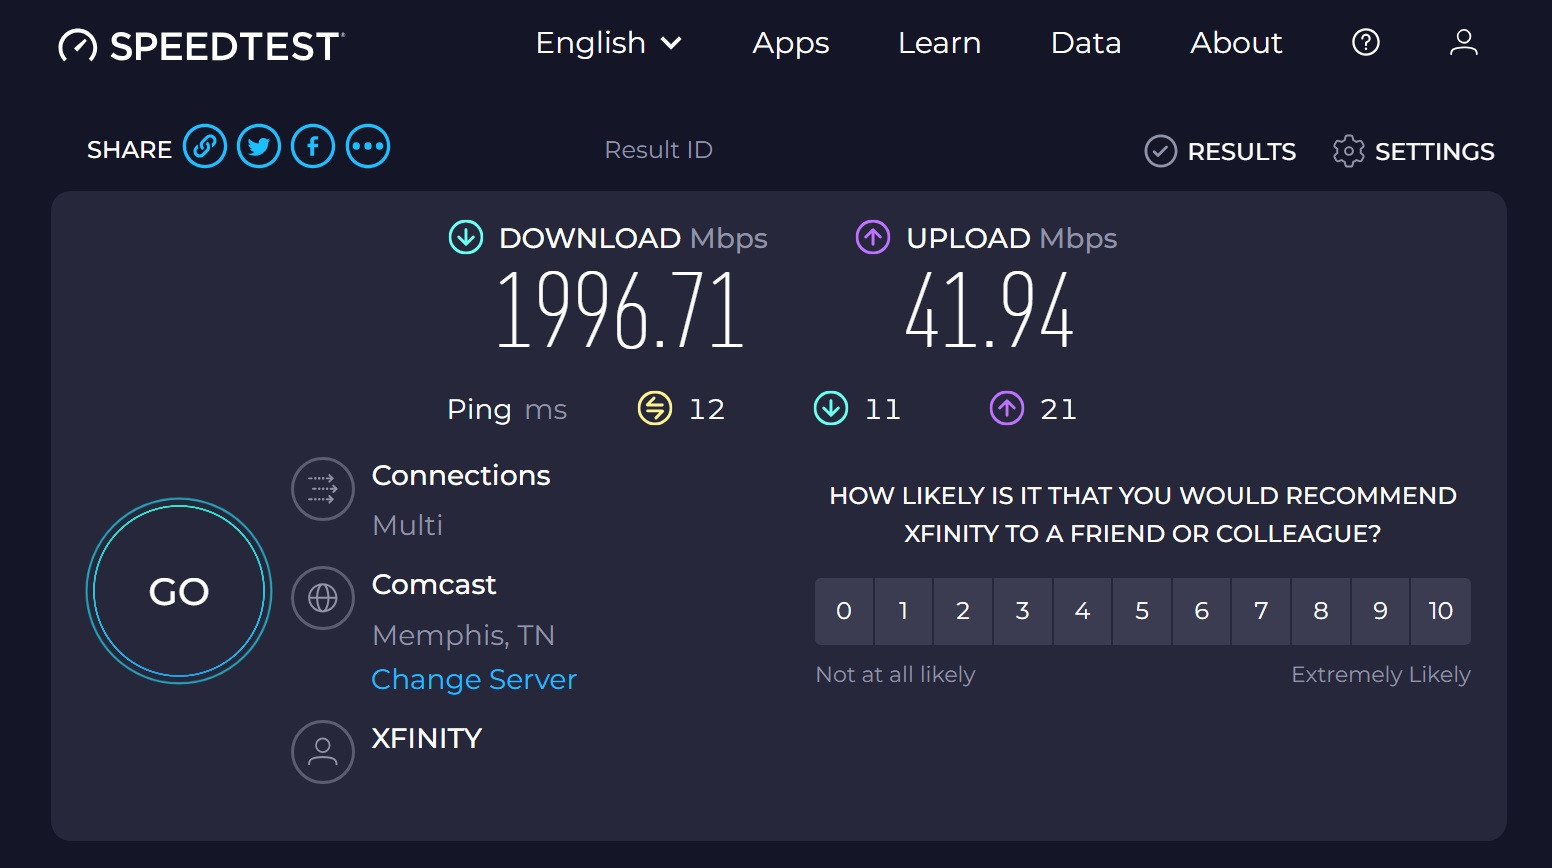This screenshot has height=868, width=1552.
Task: Rate recommendation score 2
Action: [963, 611]
